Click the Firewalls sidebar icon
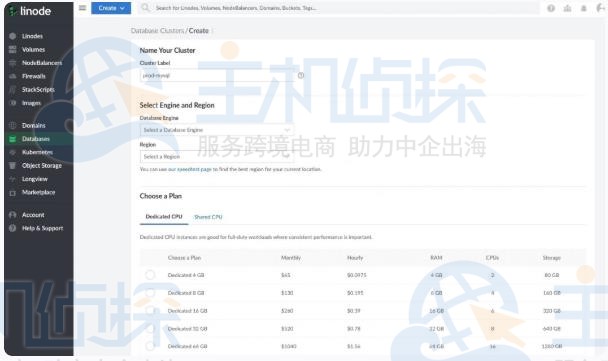This screenshot has height=361, width=608. (x=12, y=76)
